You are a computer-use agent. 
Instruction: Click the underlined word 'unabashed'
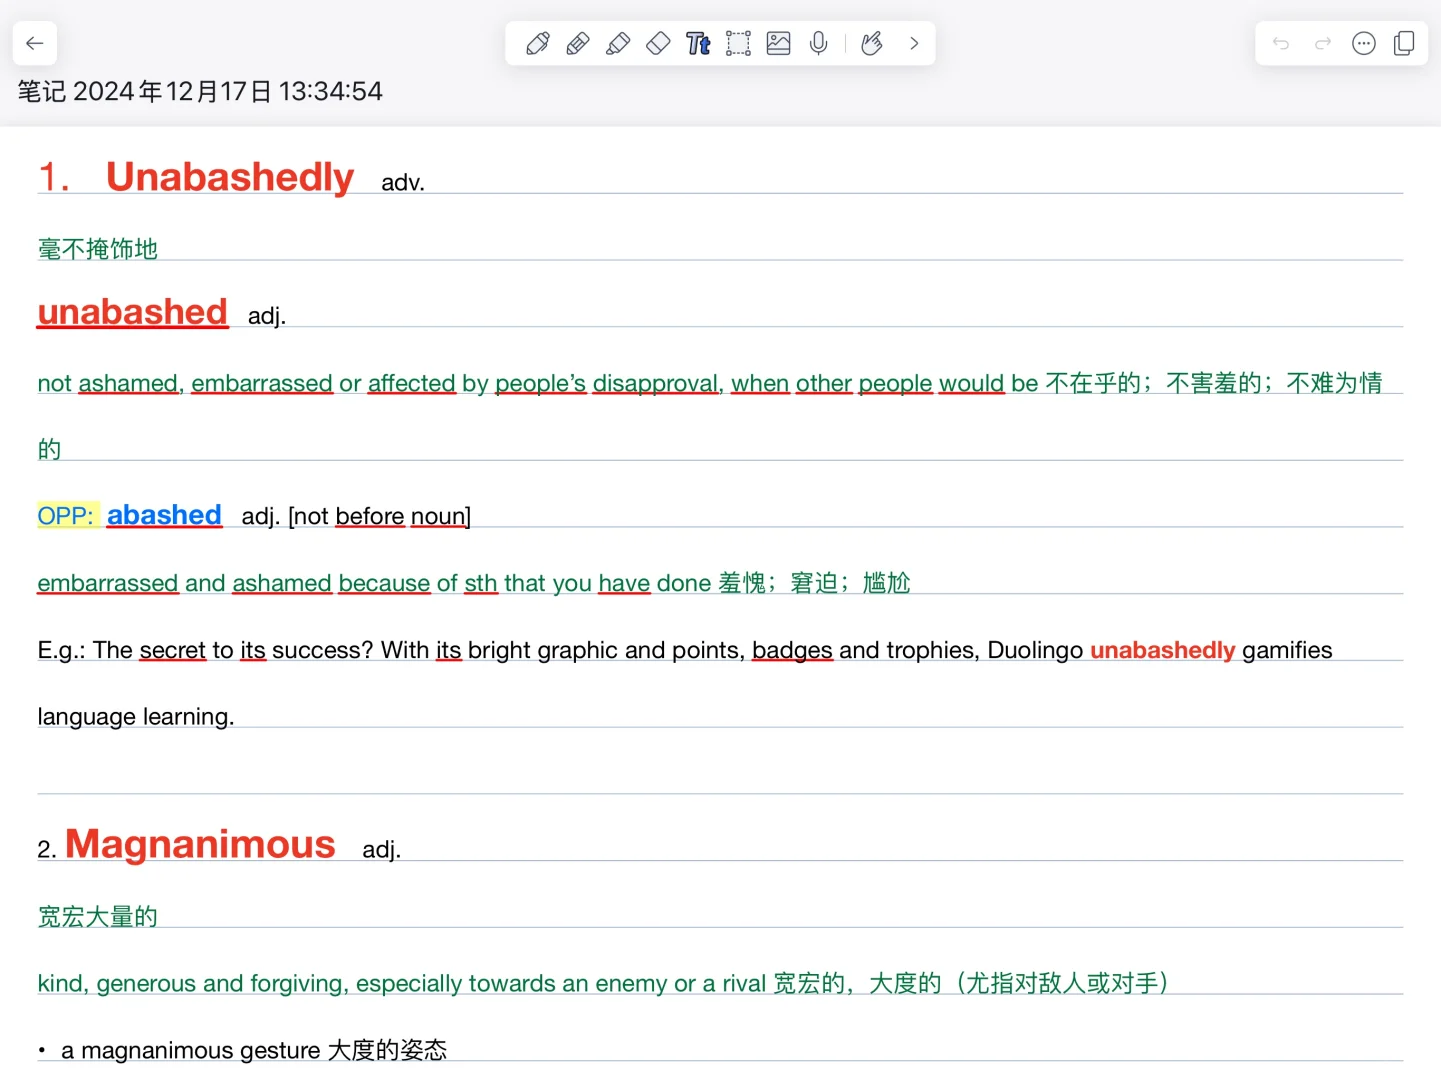(x=133, y=312)
